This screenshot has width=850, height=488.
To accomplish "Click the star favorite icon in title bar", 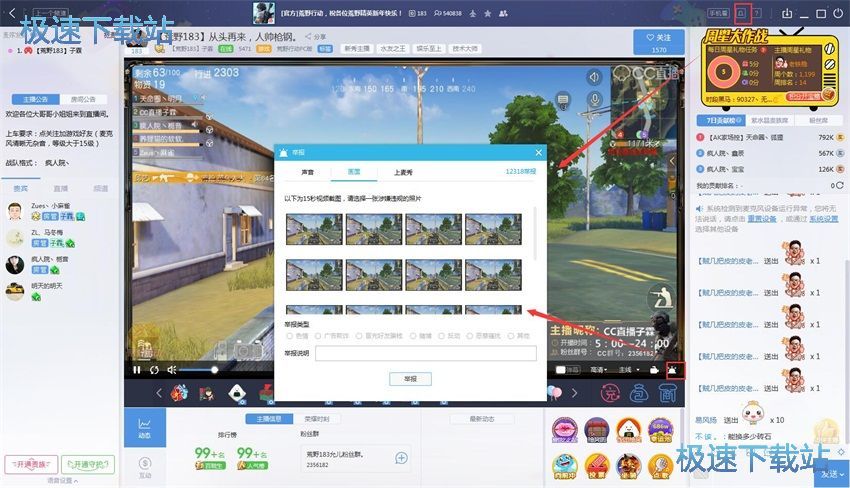I will tap(488, 14).
